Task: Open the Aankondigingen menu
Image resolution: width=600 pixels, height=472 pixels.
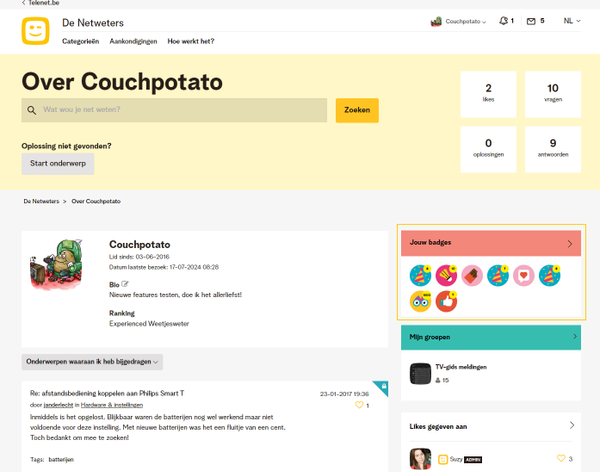Action: [133, 41]
